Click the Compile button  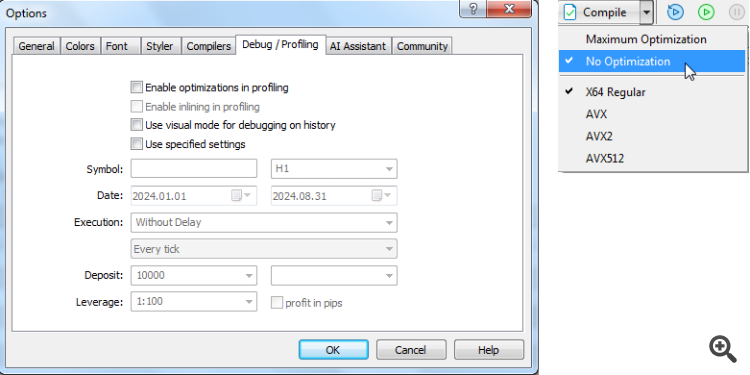point(599,12)
